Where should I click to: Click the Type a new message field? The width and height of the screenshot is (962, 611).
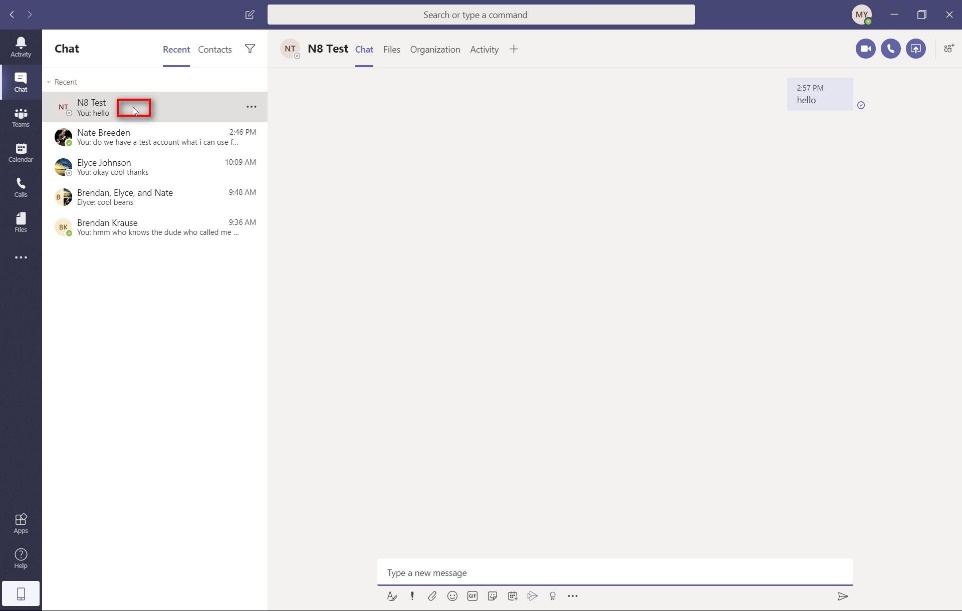[615, 572]
